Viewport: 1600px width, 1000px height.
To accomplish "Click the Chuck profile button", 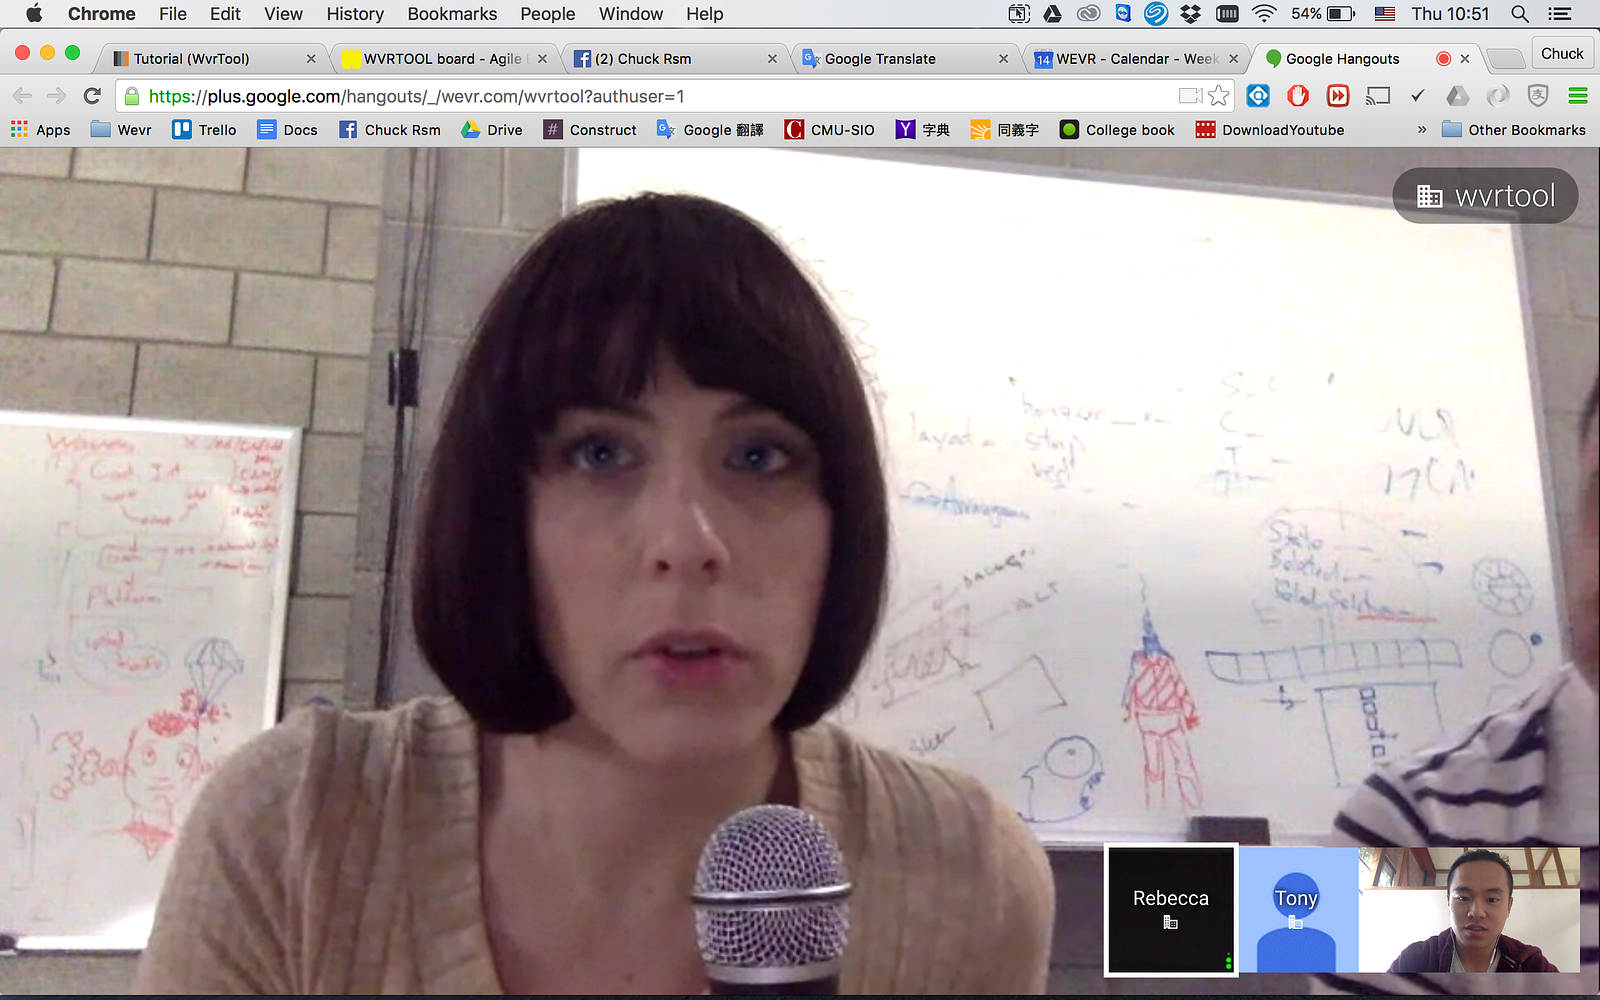I will pos(1562,54).
